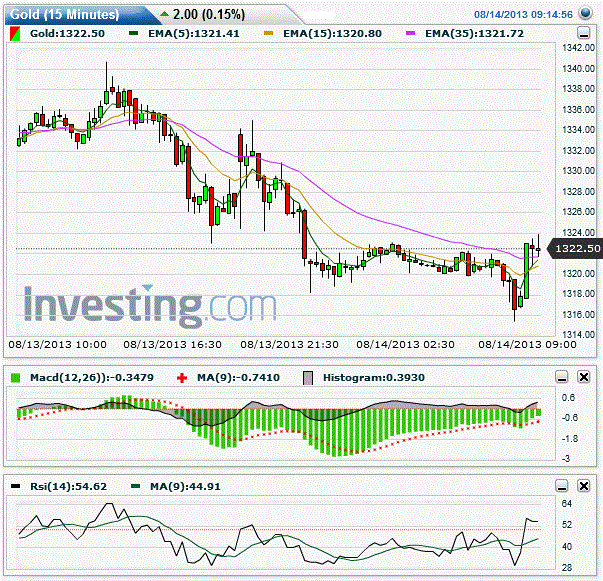Image resolution: width=603 pixels, height=581 pixels.
Task: Click the 08/13/2013 21:30 time axis label
Action: (289, 344)
